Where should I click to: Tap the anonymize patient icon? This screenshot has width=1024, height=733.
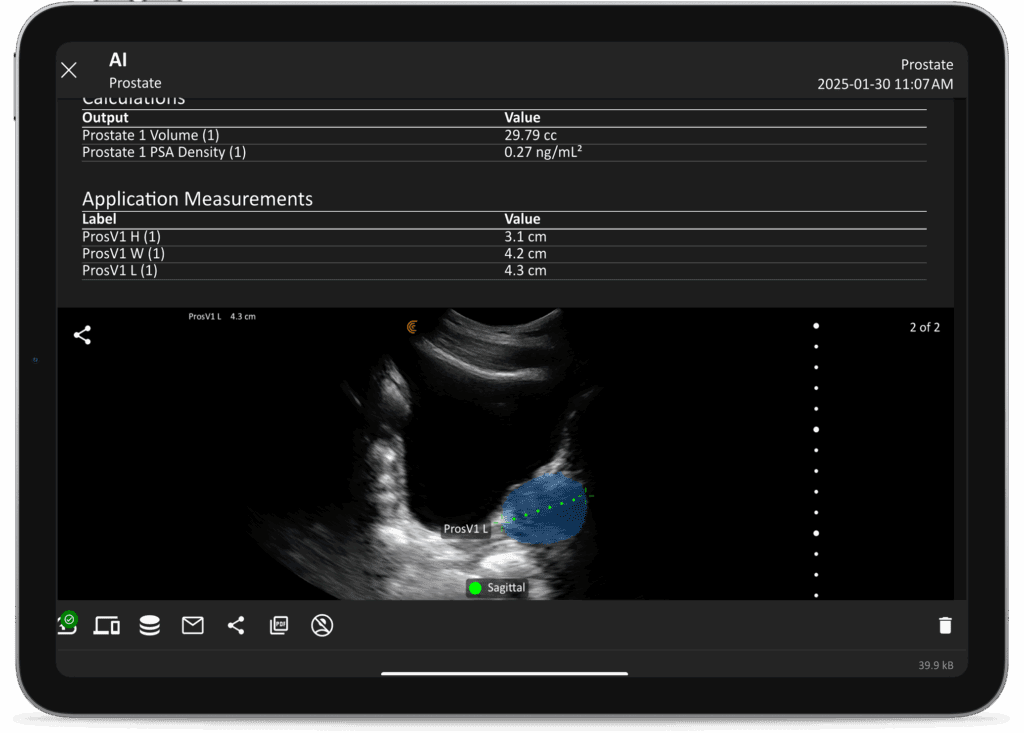(322, 626)
